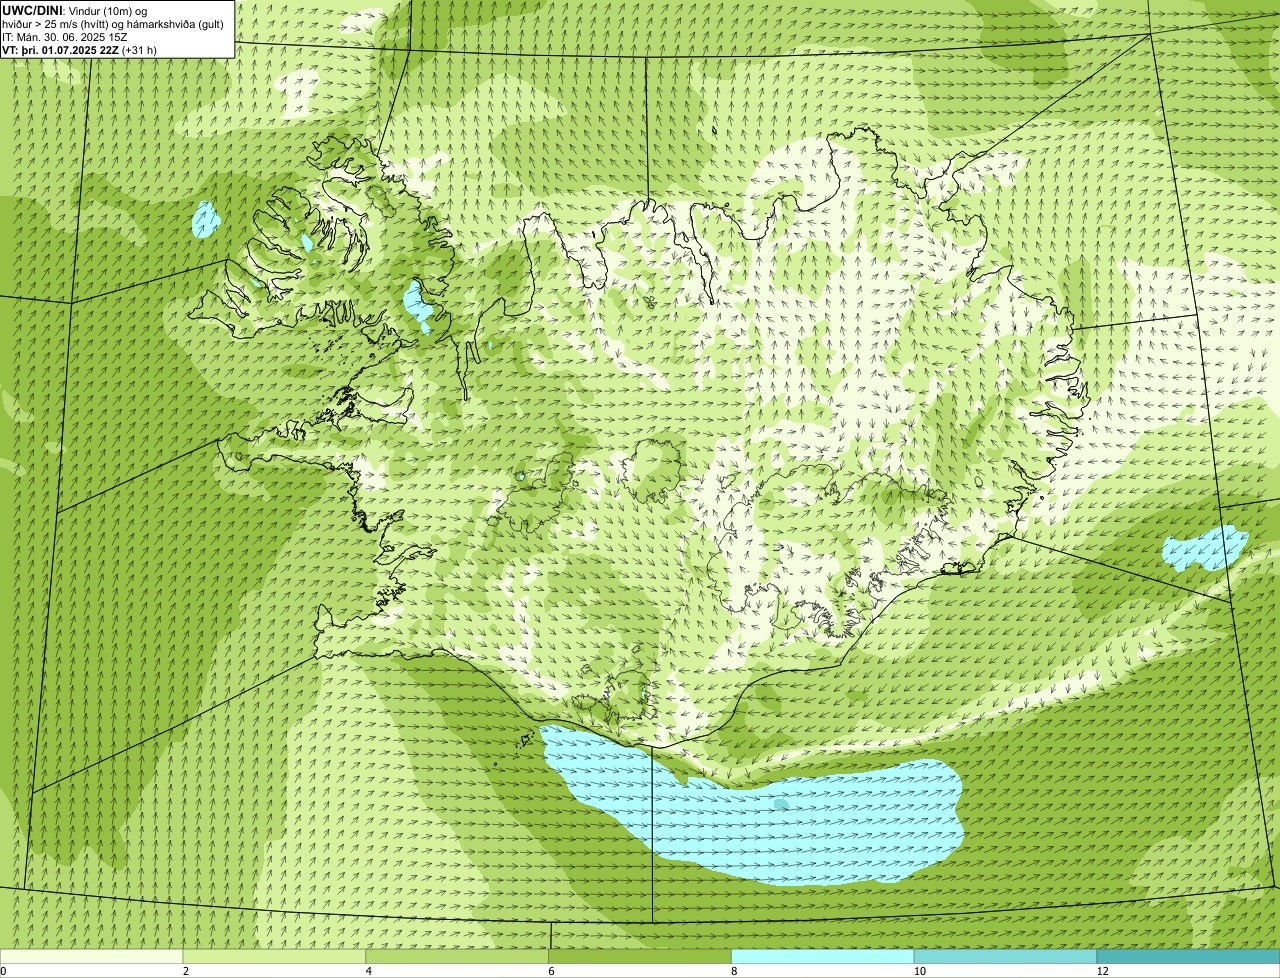Click the "hviður > 25 m/s (hvítt)" description line
Viewport: 1280px width, 978px height.
(113, 24)
